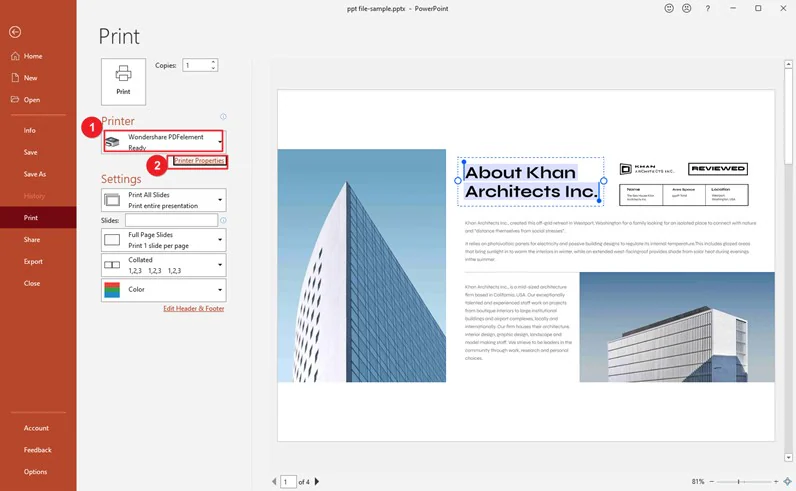This screenshot has height=491, width=796.
Task: Click the printer icon Print button
Action: tap(123, 81)
